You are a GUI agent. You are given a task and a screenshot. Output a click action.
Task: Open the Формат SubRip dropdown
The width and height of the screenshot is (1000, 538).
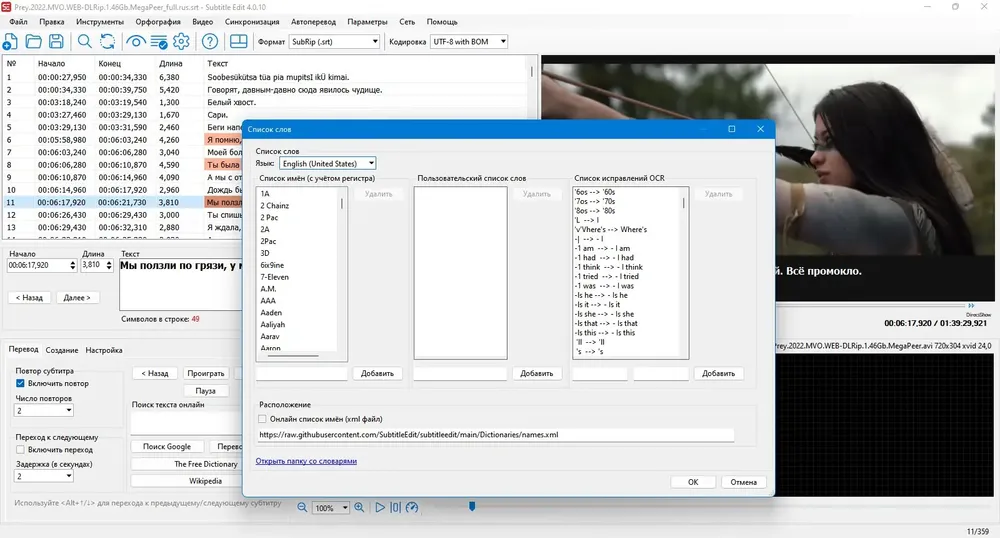[x=334, y=41]
